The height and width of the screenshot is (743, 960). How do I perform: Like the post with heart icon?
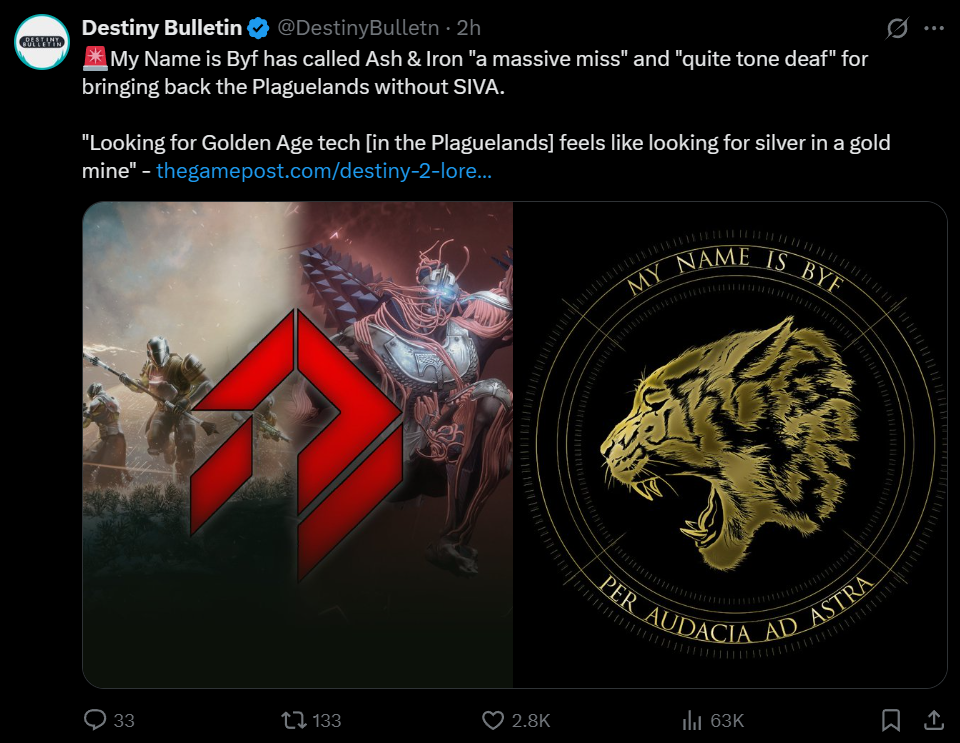tap(493, 720)
